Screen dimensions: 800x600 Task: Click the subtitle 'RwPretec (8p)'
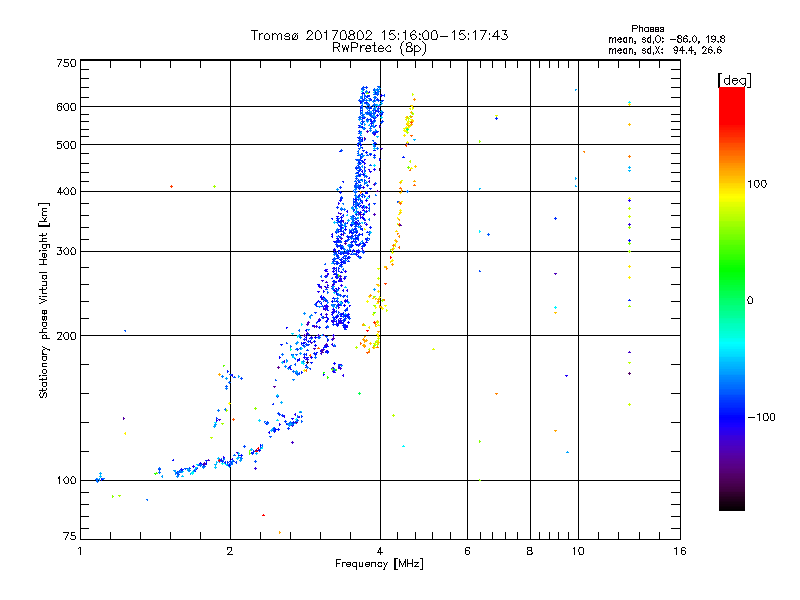click(379, 48)
